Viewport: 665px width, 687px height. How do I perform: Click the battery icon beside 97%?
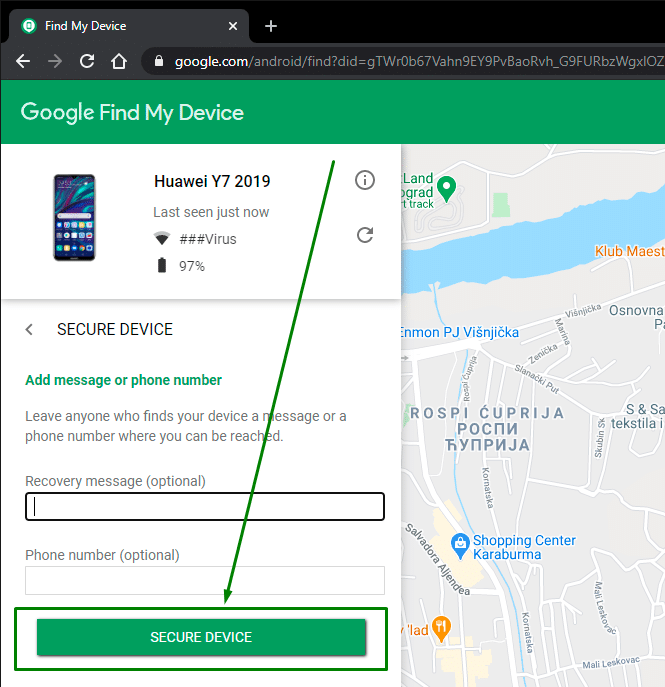tap(162, 266)
